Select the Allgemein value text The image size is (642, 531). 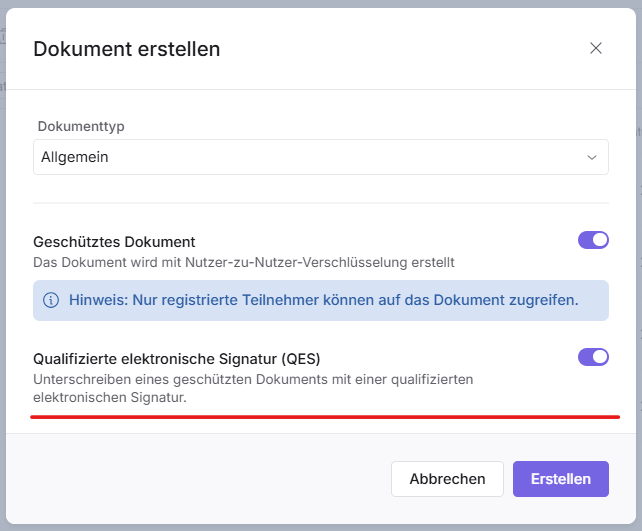75,157
